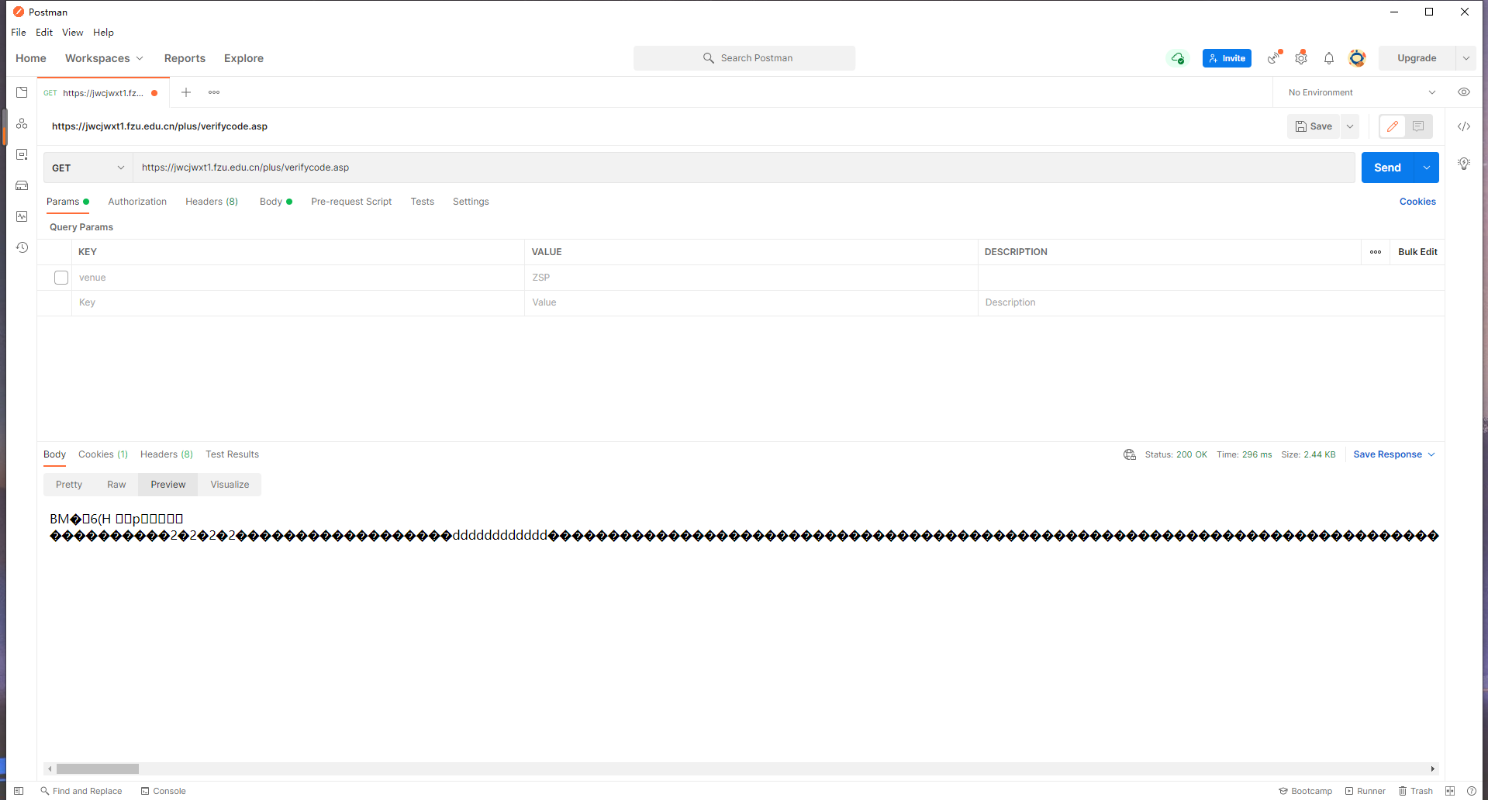Click the environment quick look eye icon
Image resolution: width=1488 pixels, height=800 pixels.
tap(1464, 92)
